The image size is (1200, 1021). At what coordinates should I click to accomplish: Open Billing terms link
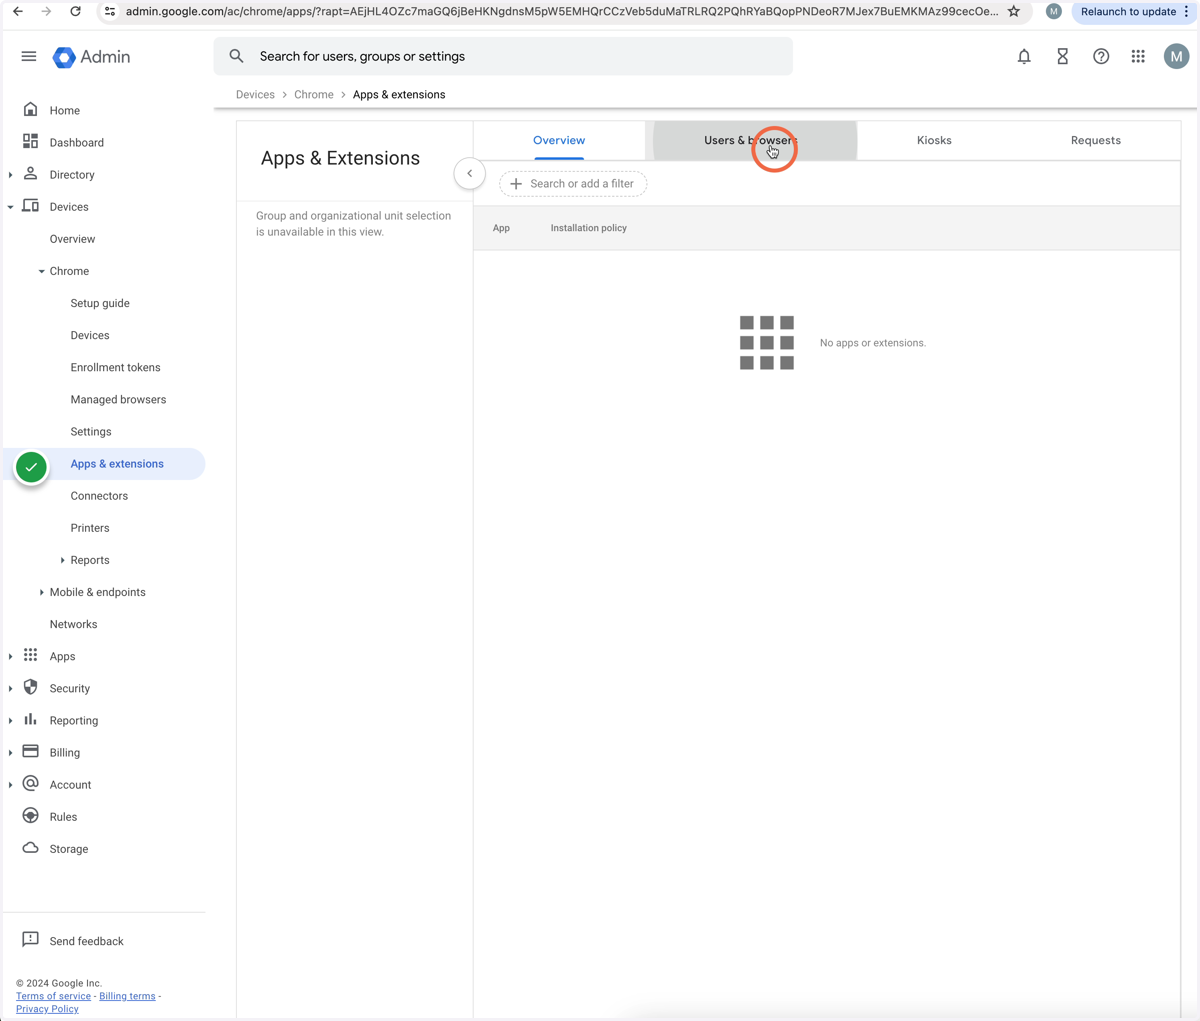pos(127,996)
